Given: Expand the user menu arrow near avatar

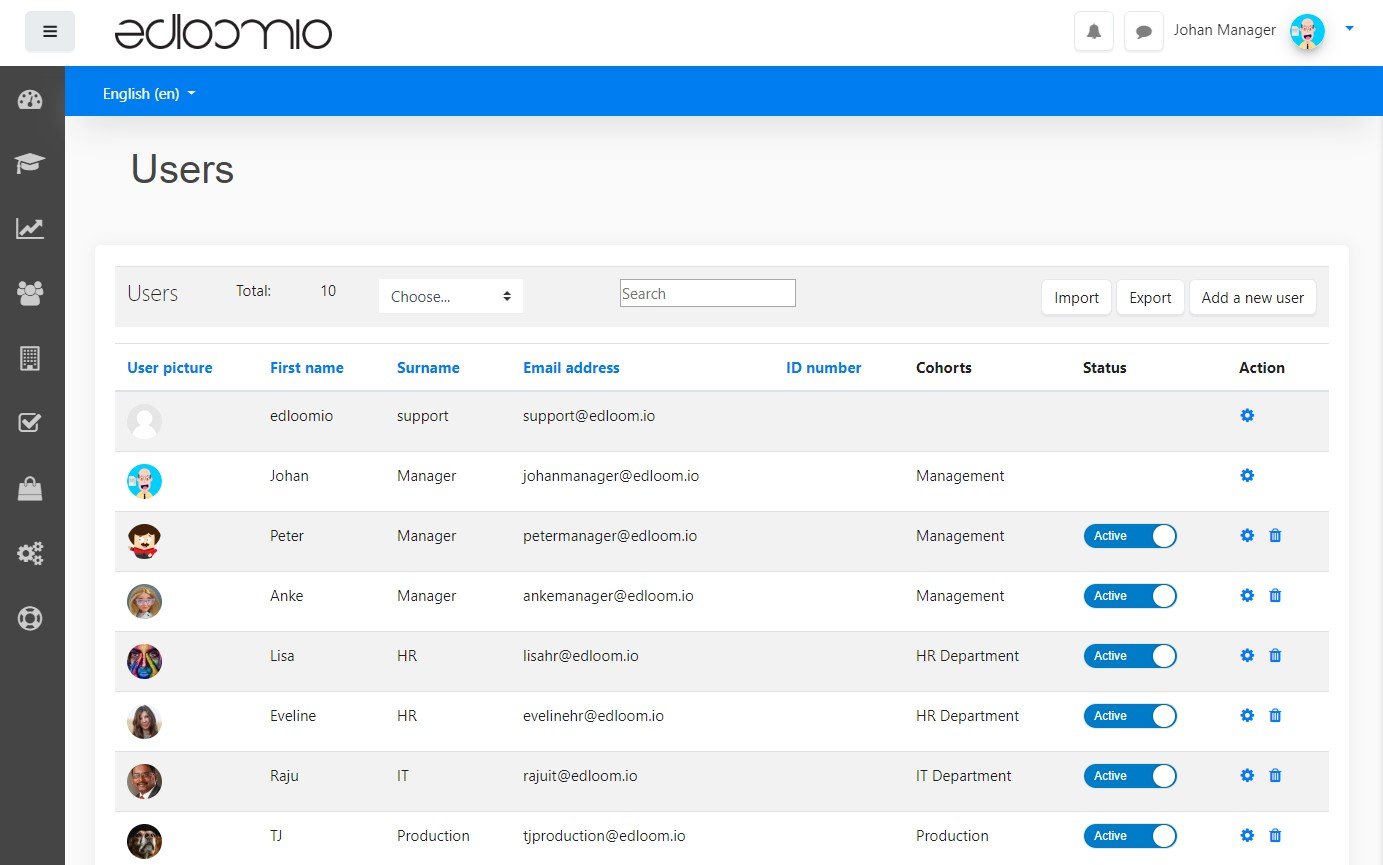Looking at the screenshot, I should [x=1349, y=29].
